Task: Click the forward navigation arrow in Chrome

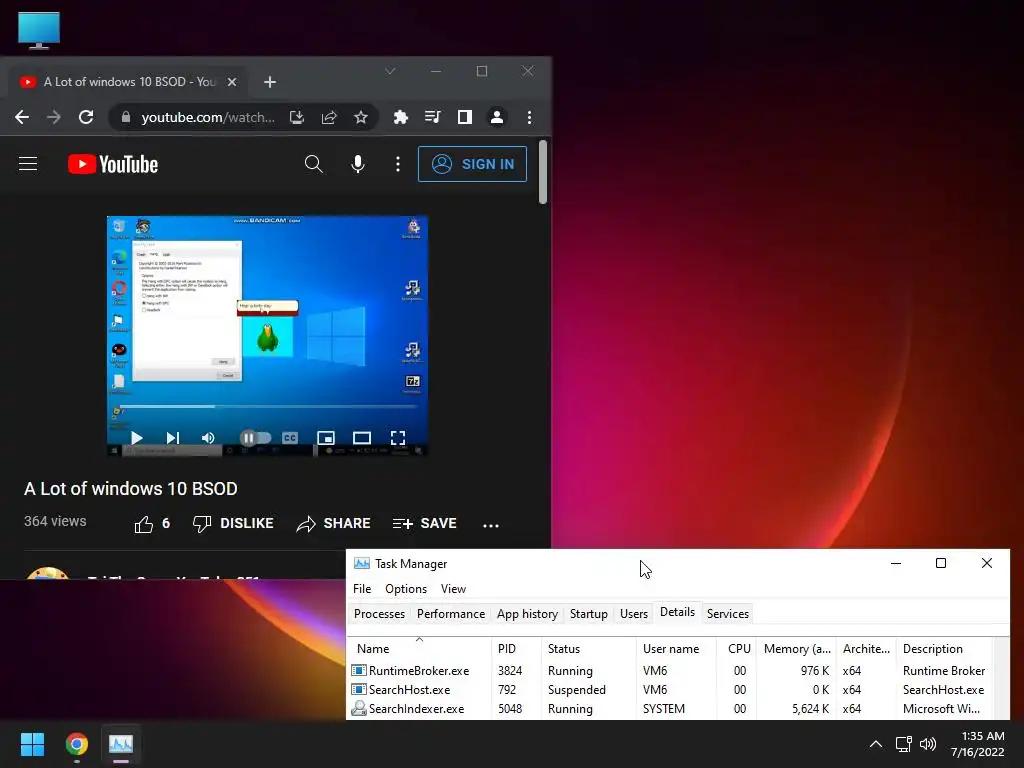Action: click(54, 118)
